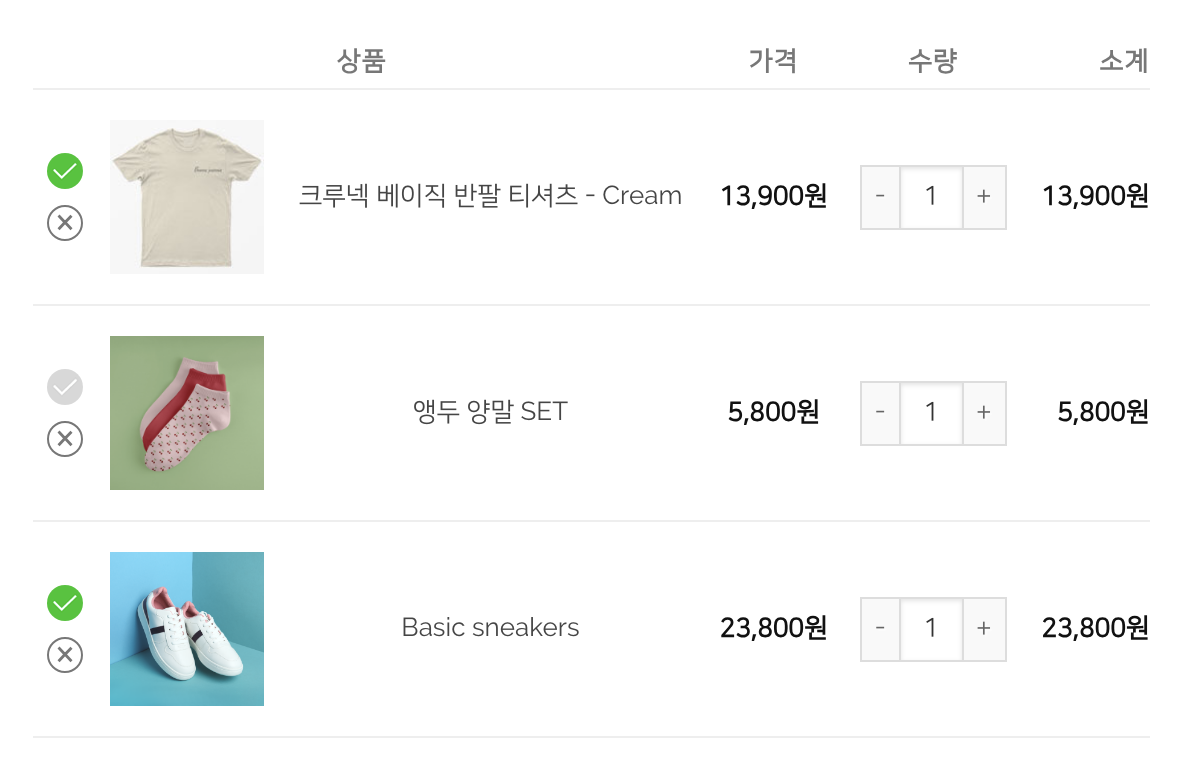This screenshot has height=768, width=1196.
Task: Uncheck the Basic sneakers item
Action: (x=65, y=603)
